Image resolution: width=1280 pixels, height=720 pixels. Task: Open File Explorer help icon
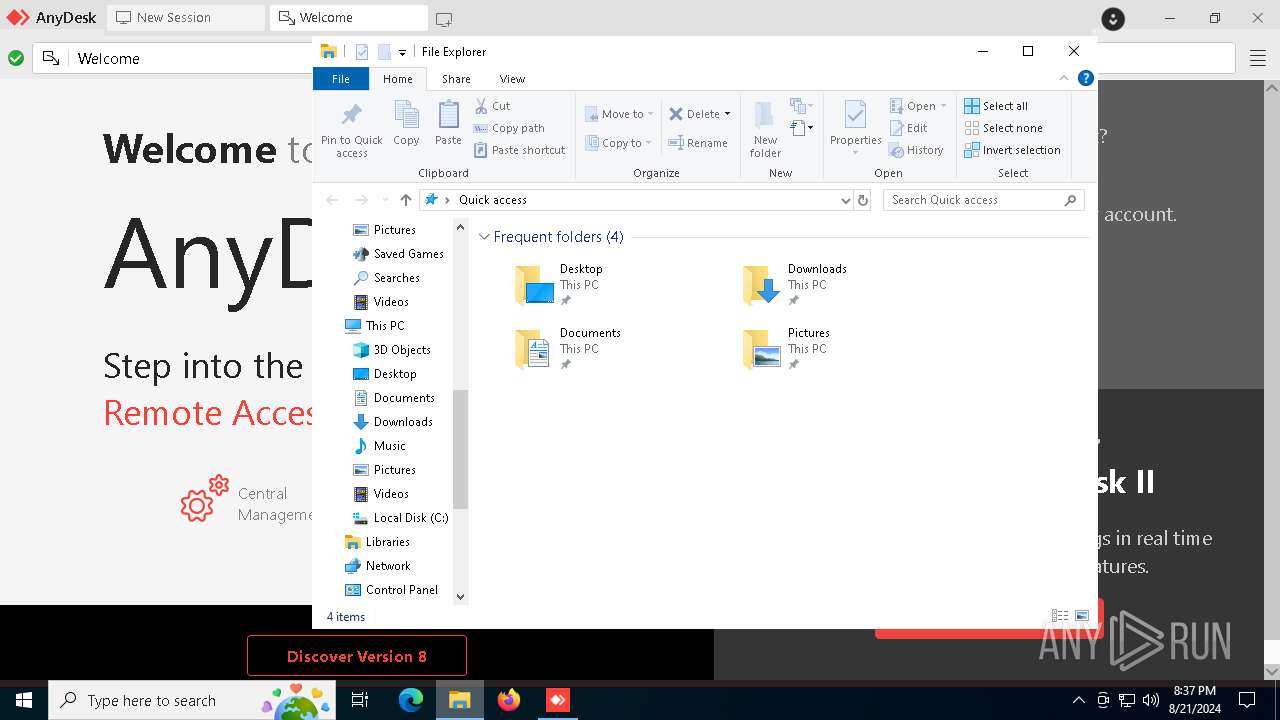pos(1086,78)
